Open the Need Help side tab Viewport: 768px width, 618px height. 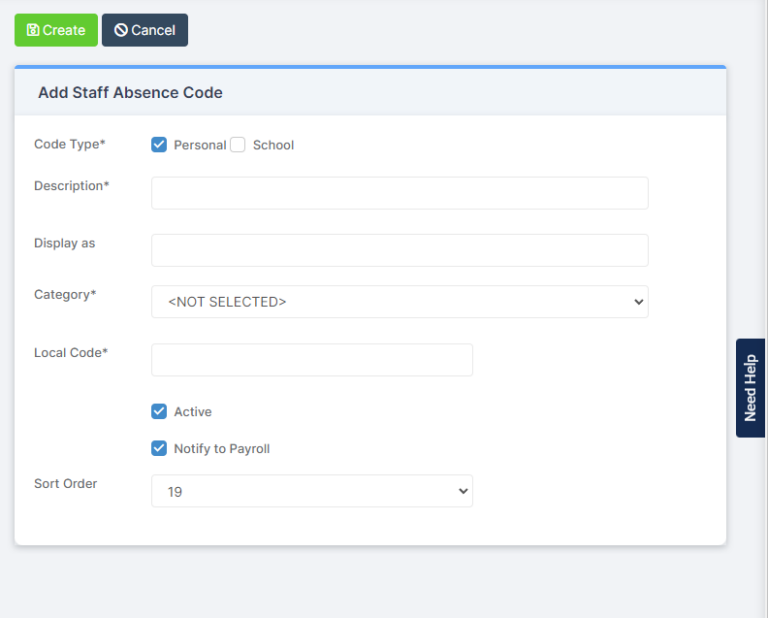751,388
